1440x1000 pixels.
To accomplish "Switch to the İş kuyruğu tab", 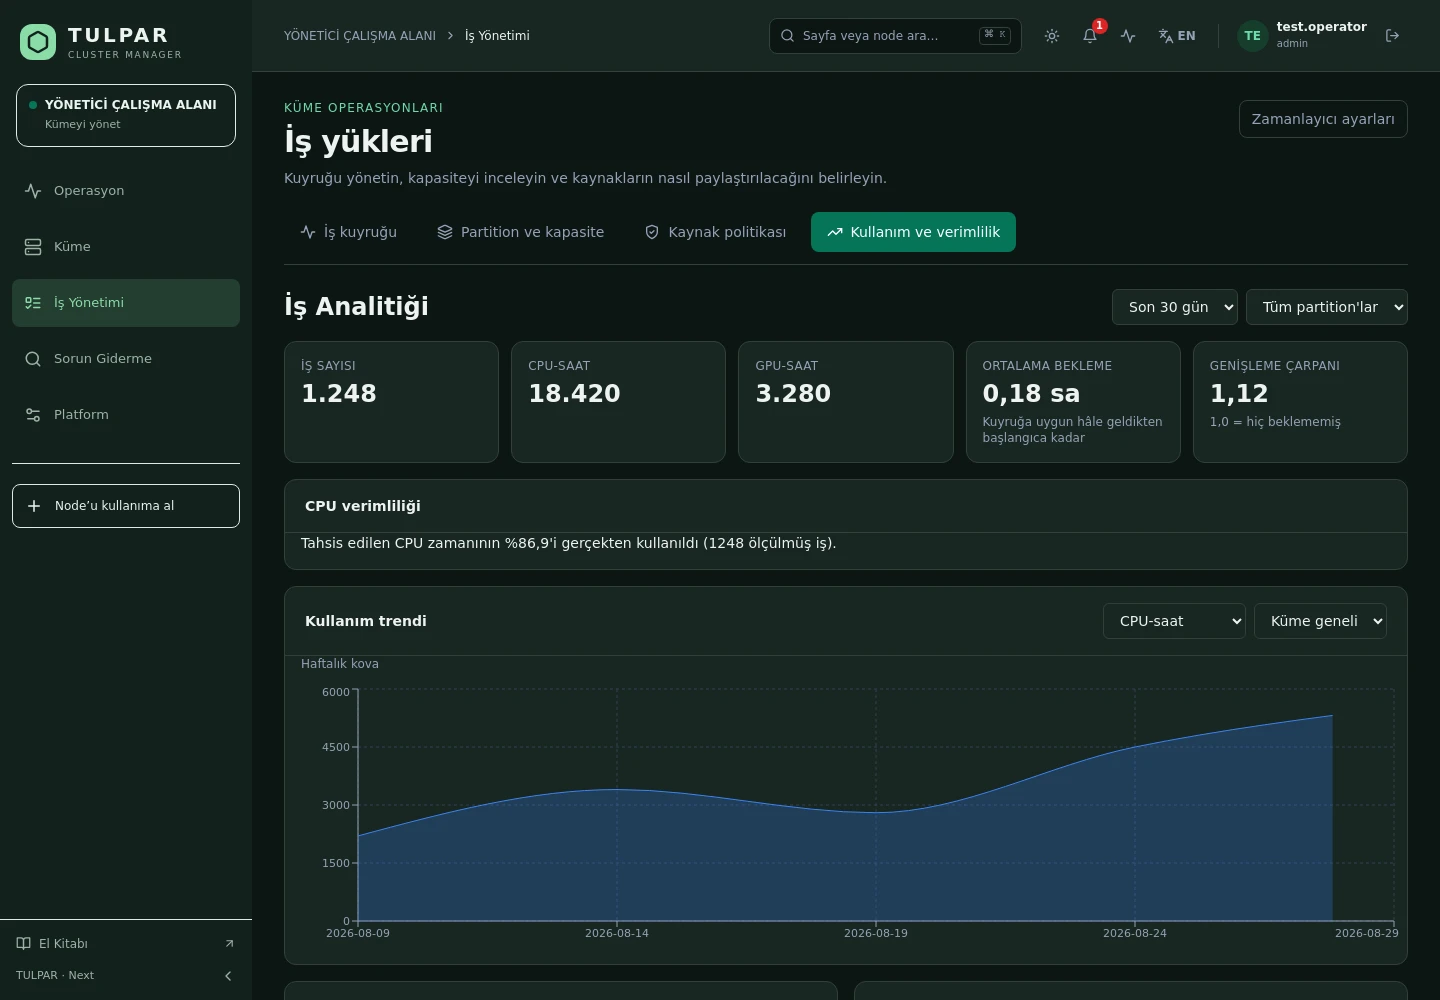I will 349,232.
